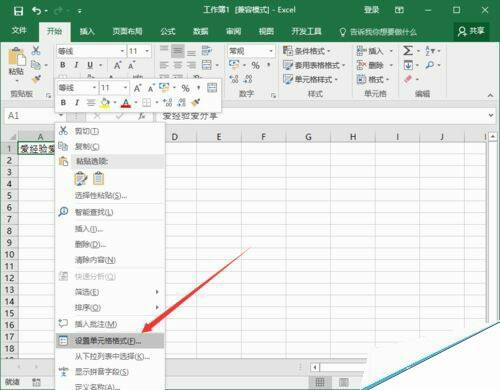This screenshot has height=390, width=500.
Task: Expand the number format 常规 dropdown
Action: pyautogui.click(x=271, y=51)
